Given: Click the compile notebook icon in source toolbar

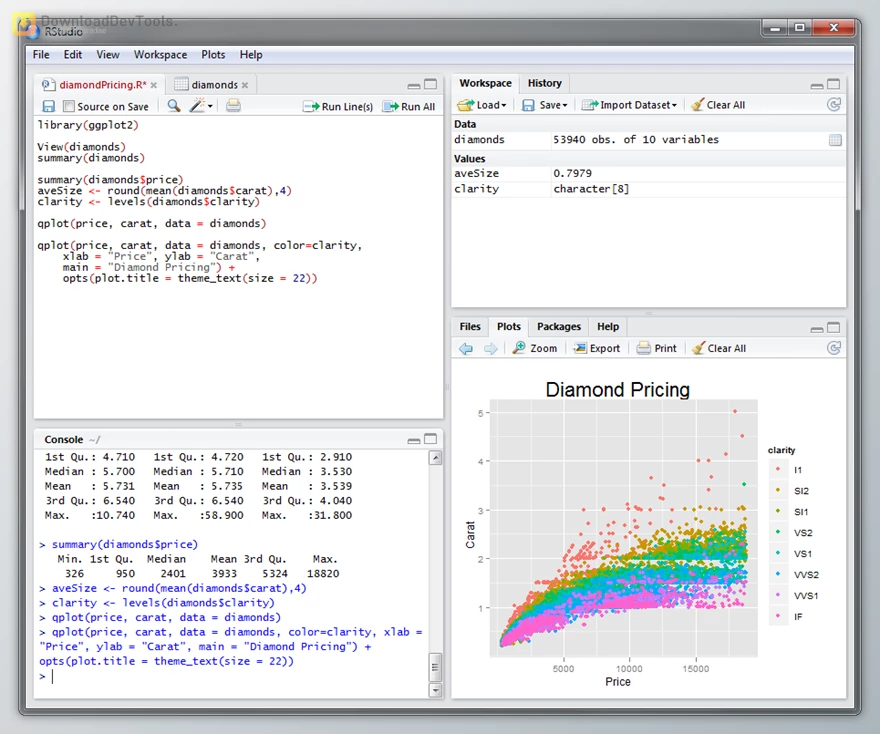Looking at the screenshot, I should (x=233, y=105).
